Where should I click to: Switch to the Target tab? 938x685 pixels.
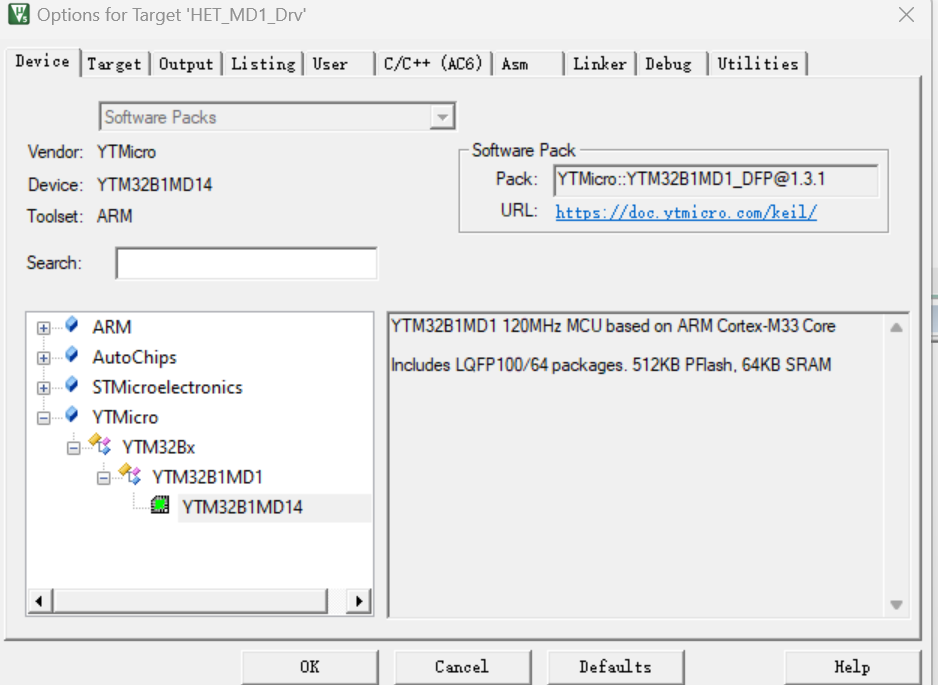coord(114,64)
